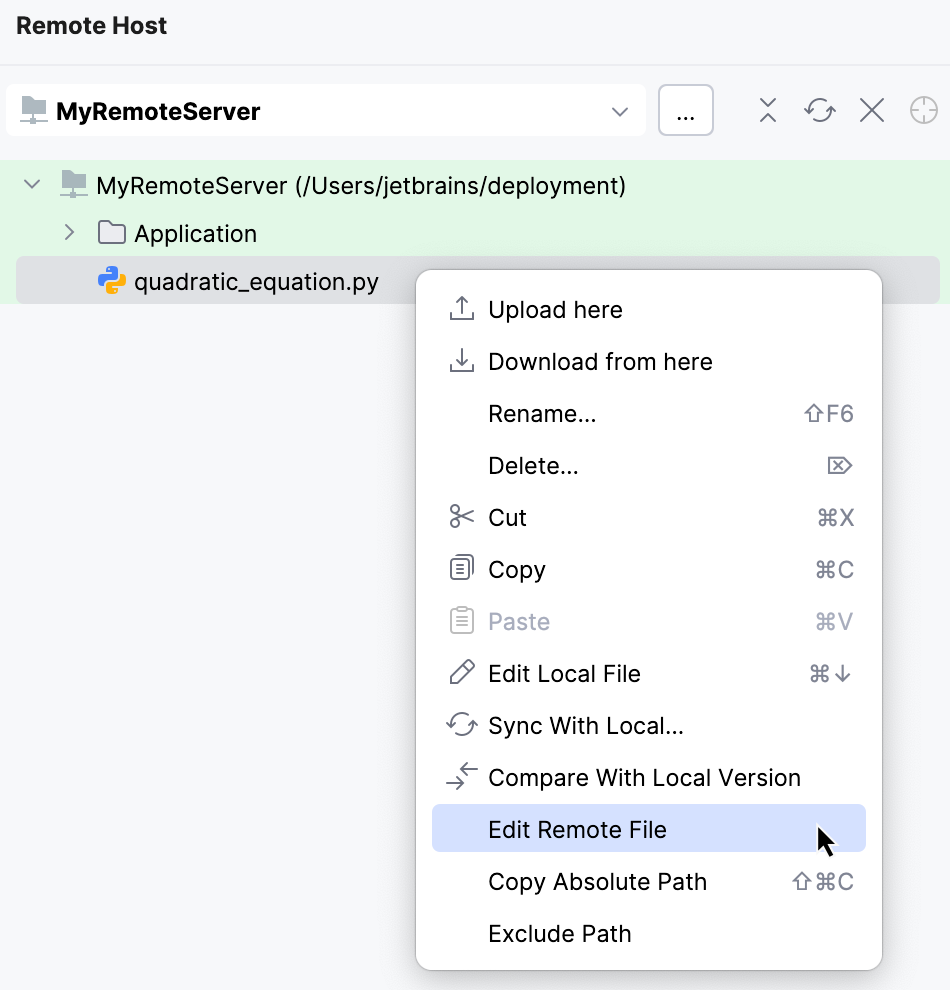Click the pencil icon beside Edit Local File
This screenshot has width=950, height=990.
(x=461, y=673)
